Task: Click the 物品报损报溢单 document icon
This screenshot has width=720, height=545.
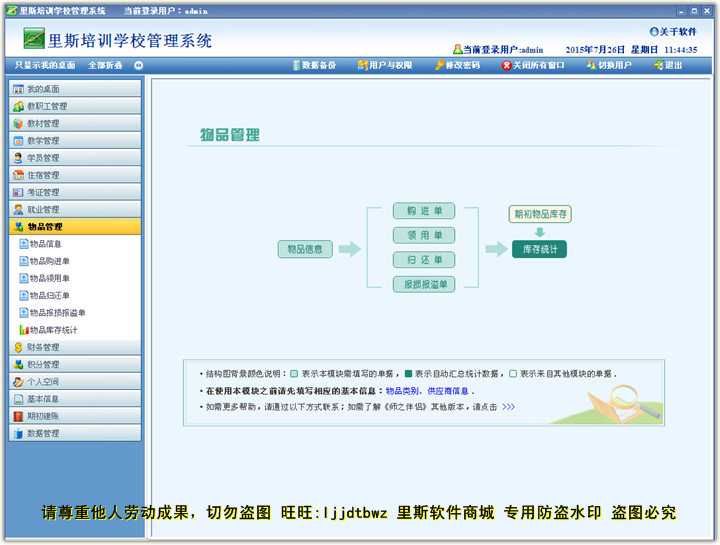Action: [23, 313]
